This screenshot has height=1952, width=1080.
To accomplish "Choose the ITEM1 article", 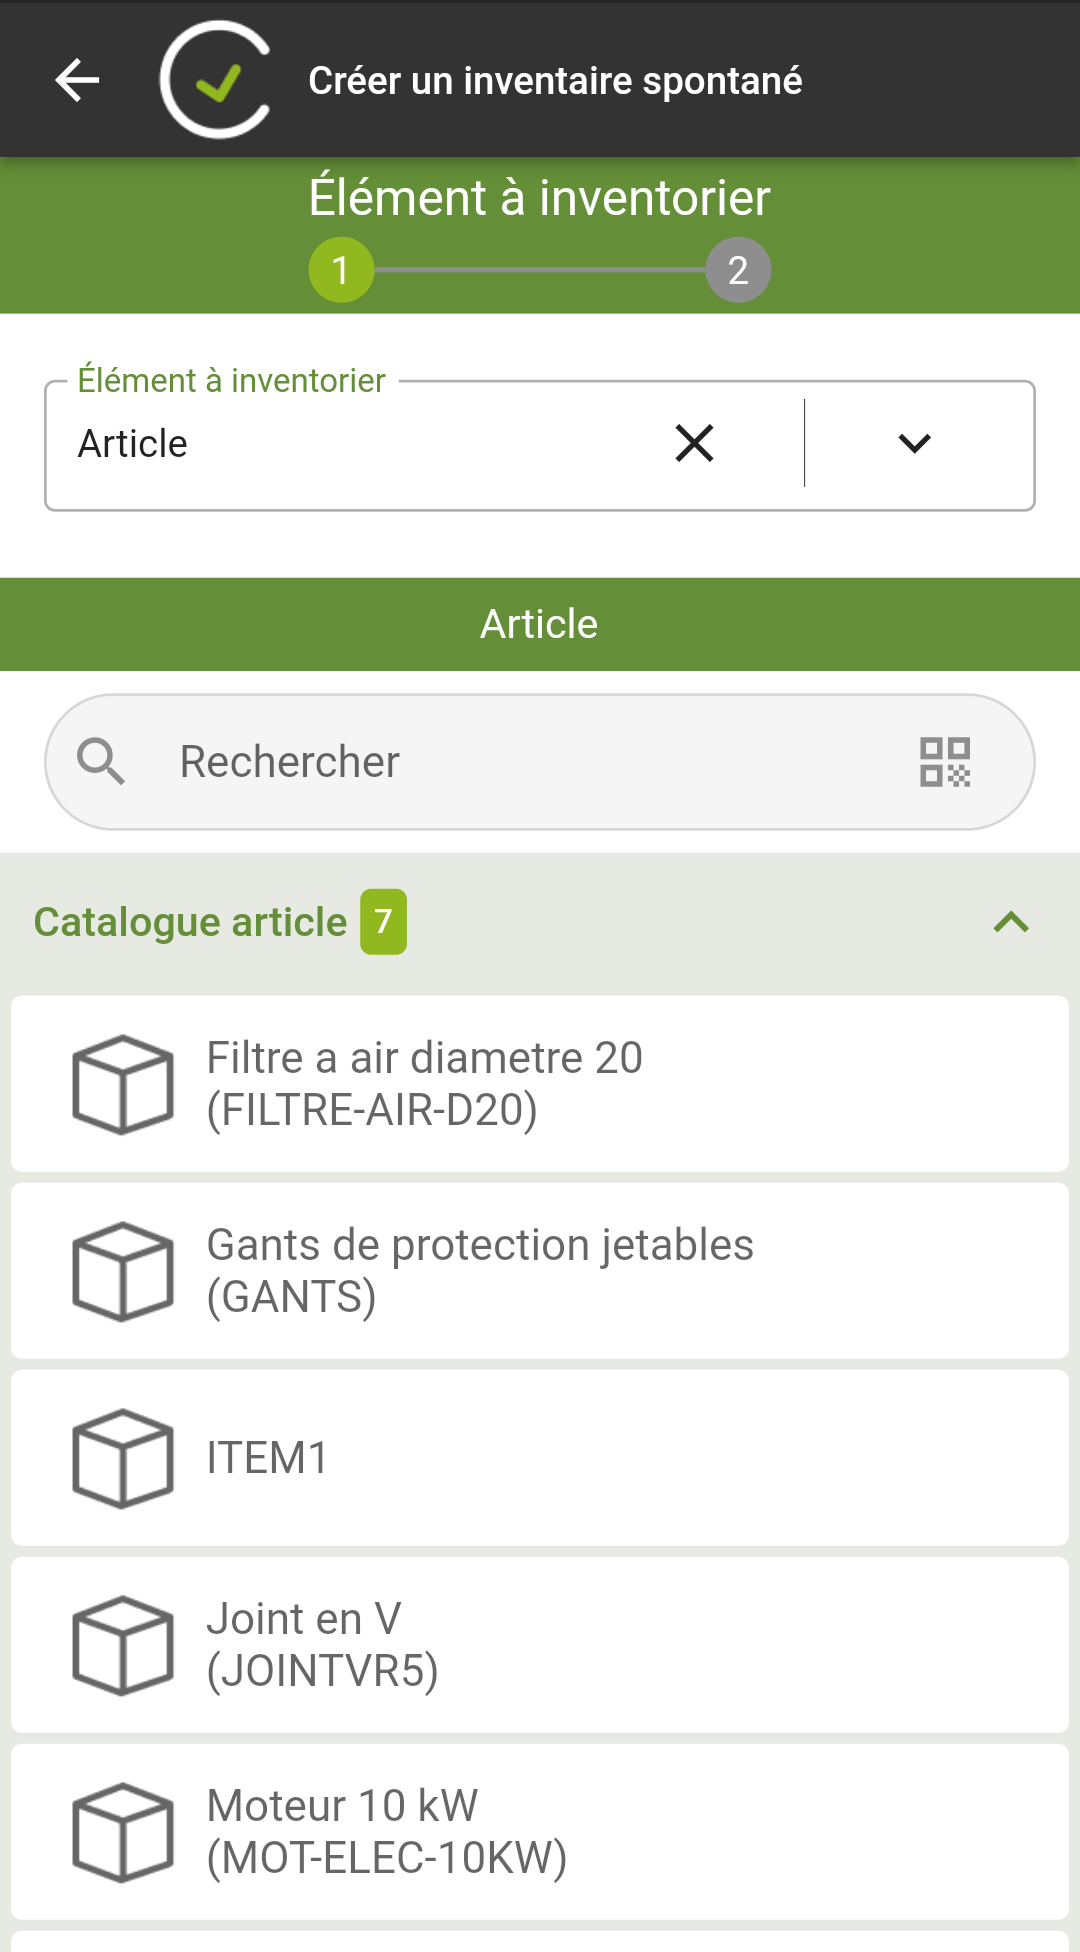I will 540,1458.
